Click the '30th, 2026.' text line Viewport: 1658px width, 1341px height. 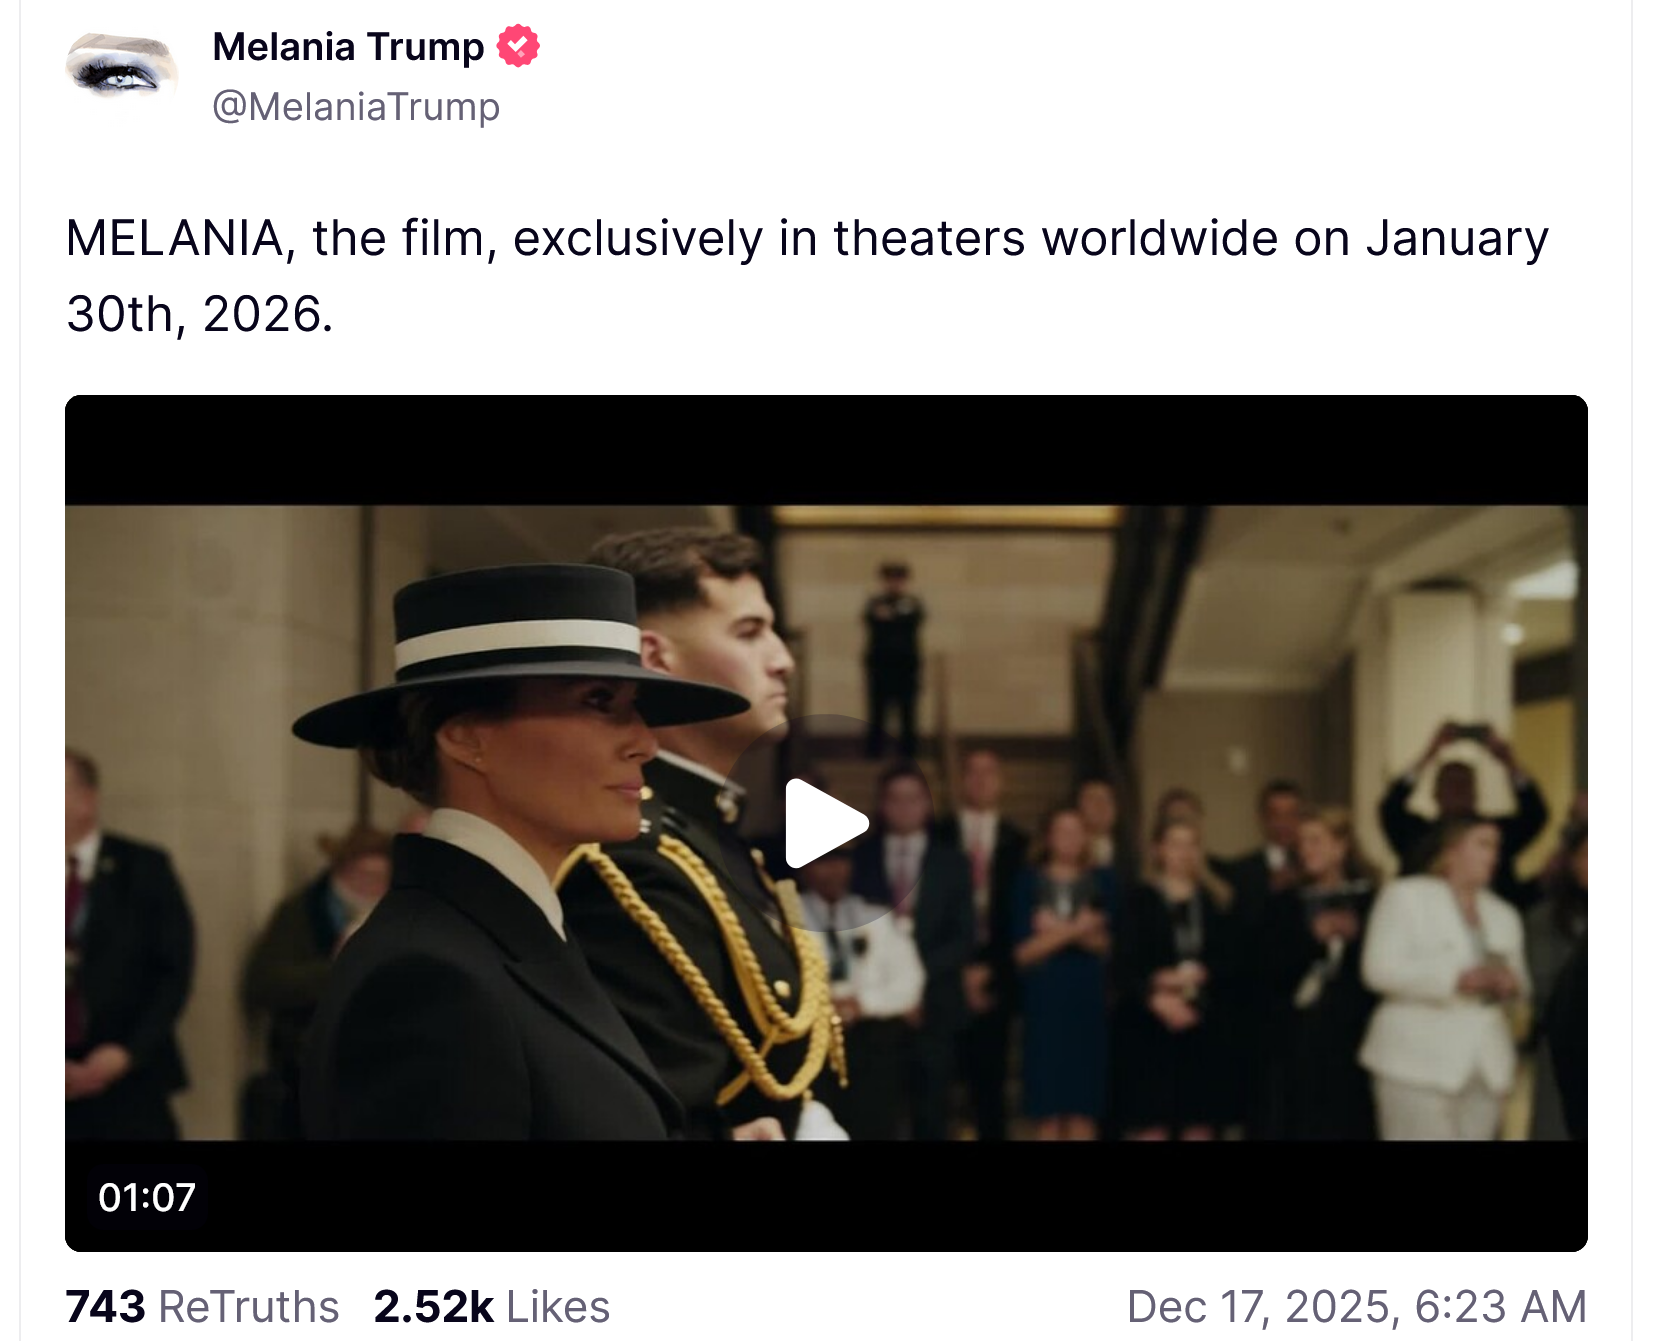(x=199, y=314)
